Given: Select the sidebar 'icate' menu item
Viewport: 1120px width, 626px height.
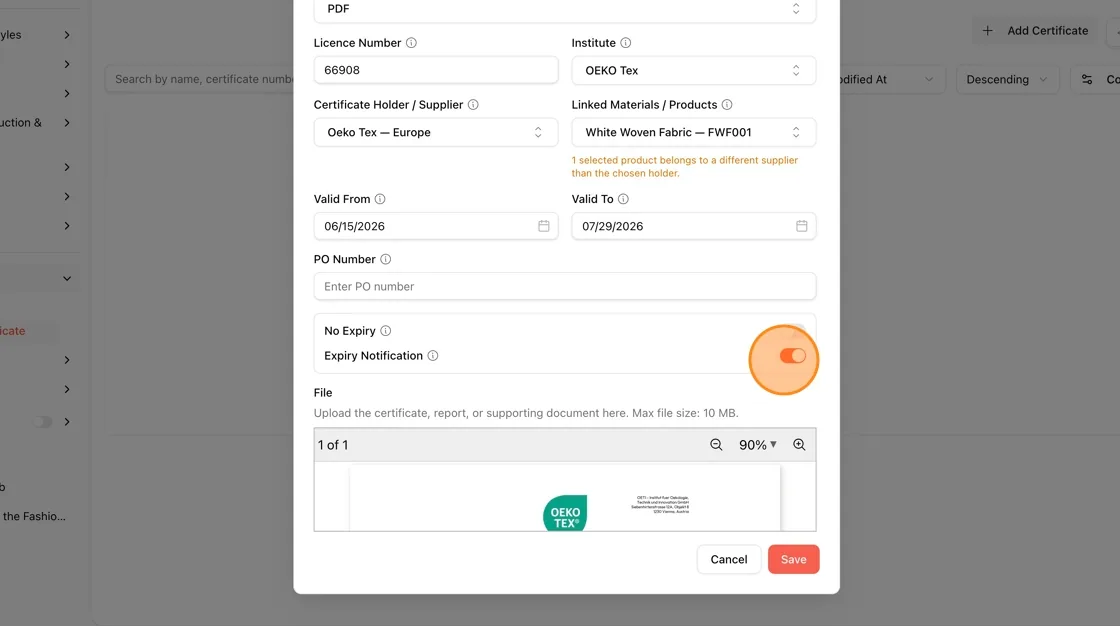Looking at the screenshot, I should pyautogui.click(x=13, y=331).
